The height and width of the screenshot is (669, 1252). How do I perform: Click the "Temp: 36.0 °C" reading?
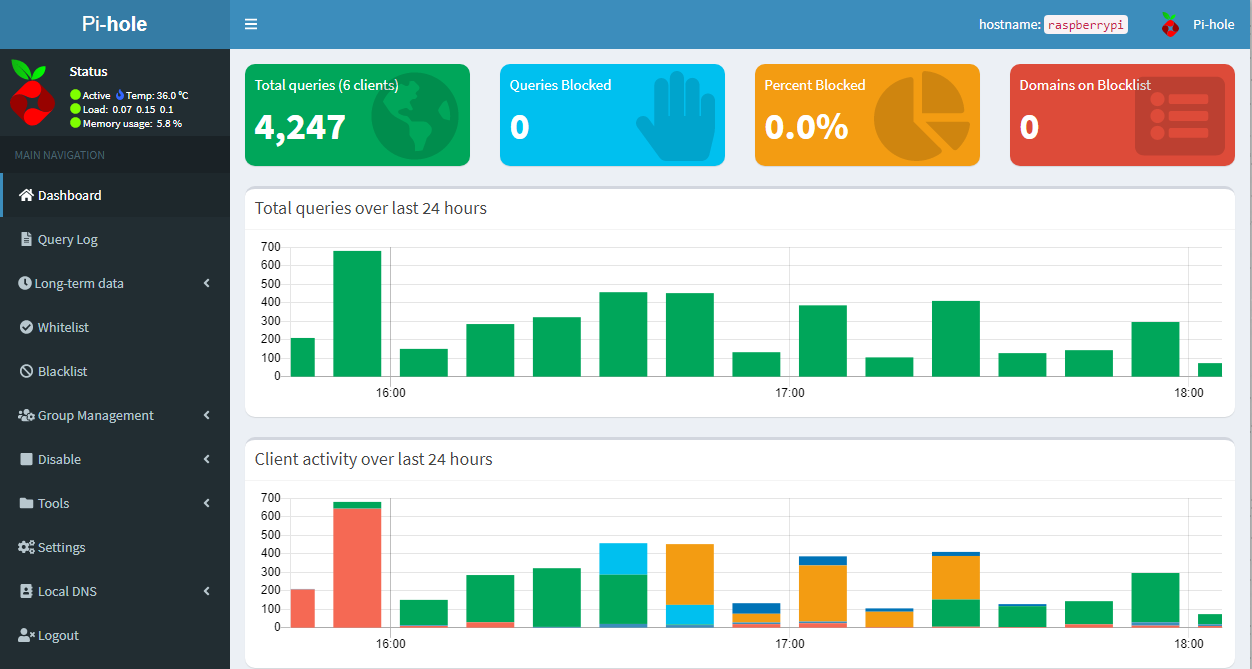pyautogui.click(x=157, y=95)
